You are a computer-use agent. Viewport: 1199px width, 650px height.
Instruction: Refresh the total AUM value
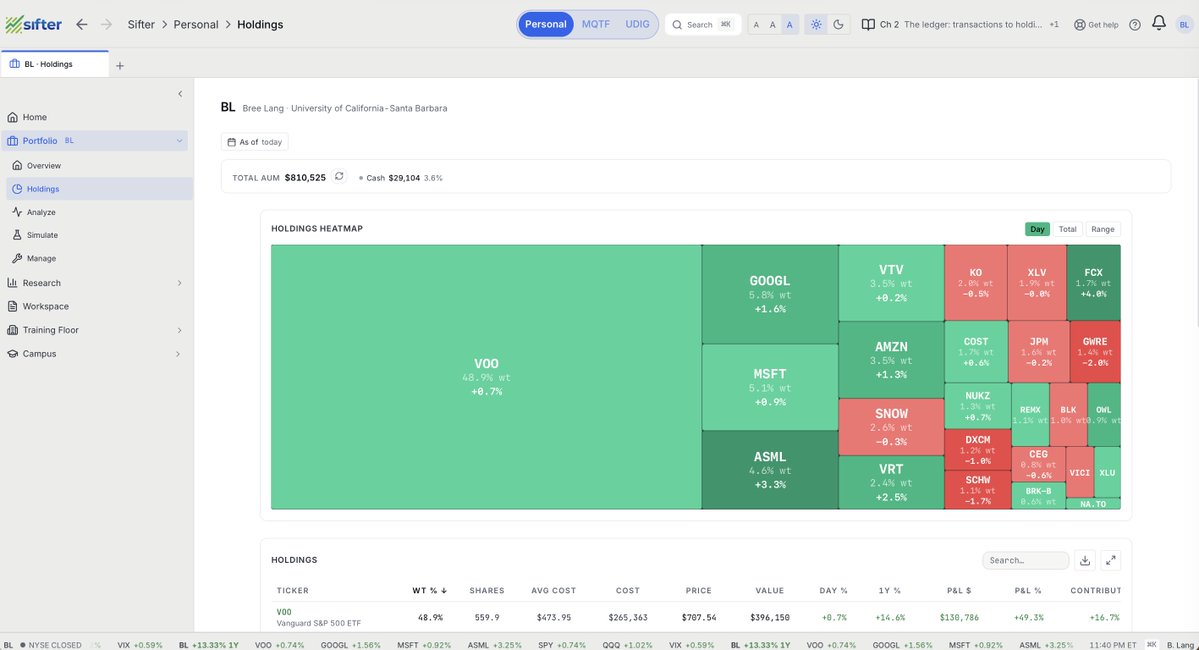coord(339,177)
